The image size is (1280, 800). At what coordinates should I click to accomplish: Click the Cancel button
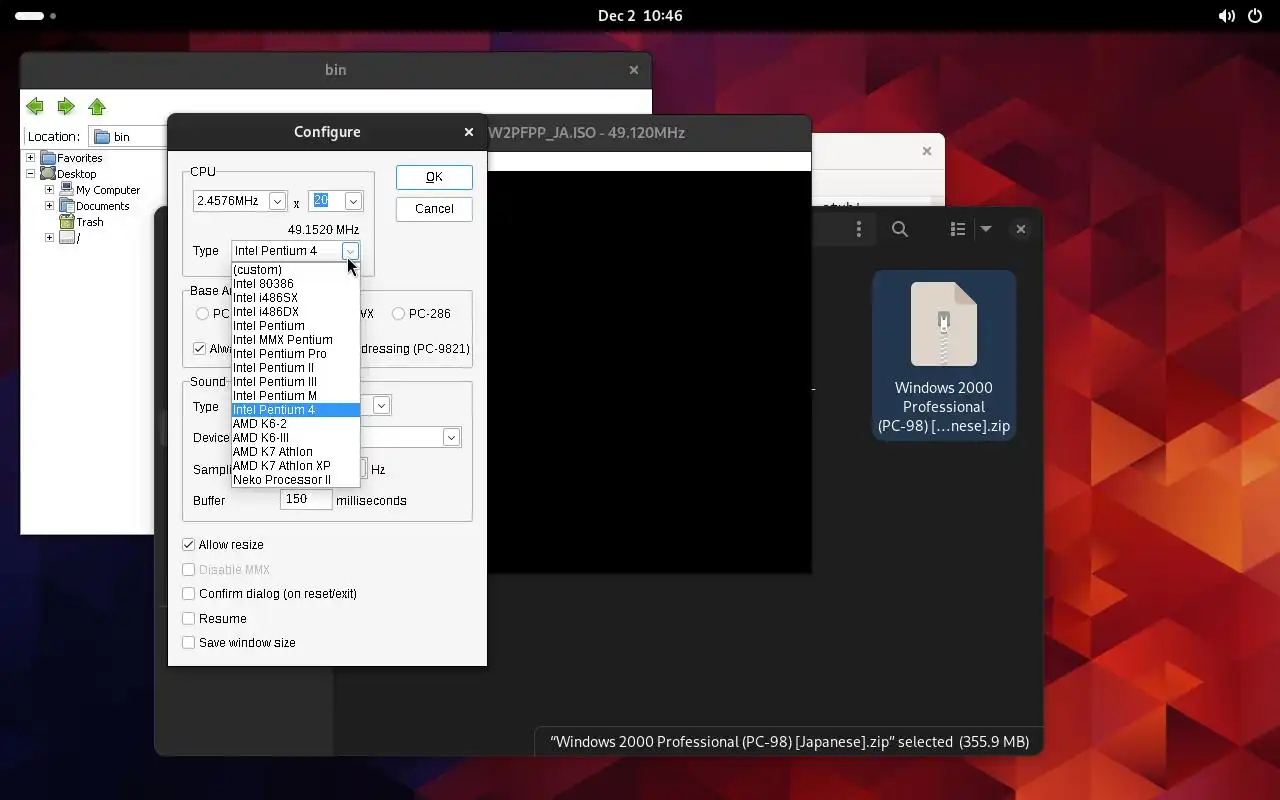tap(434, 209)
